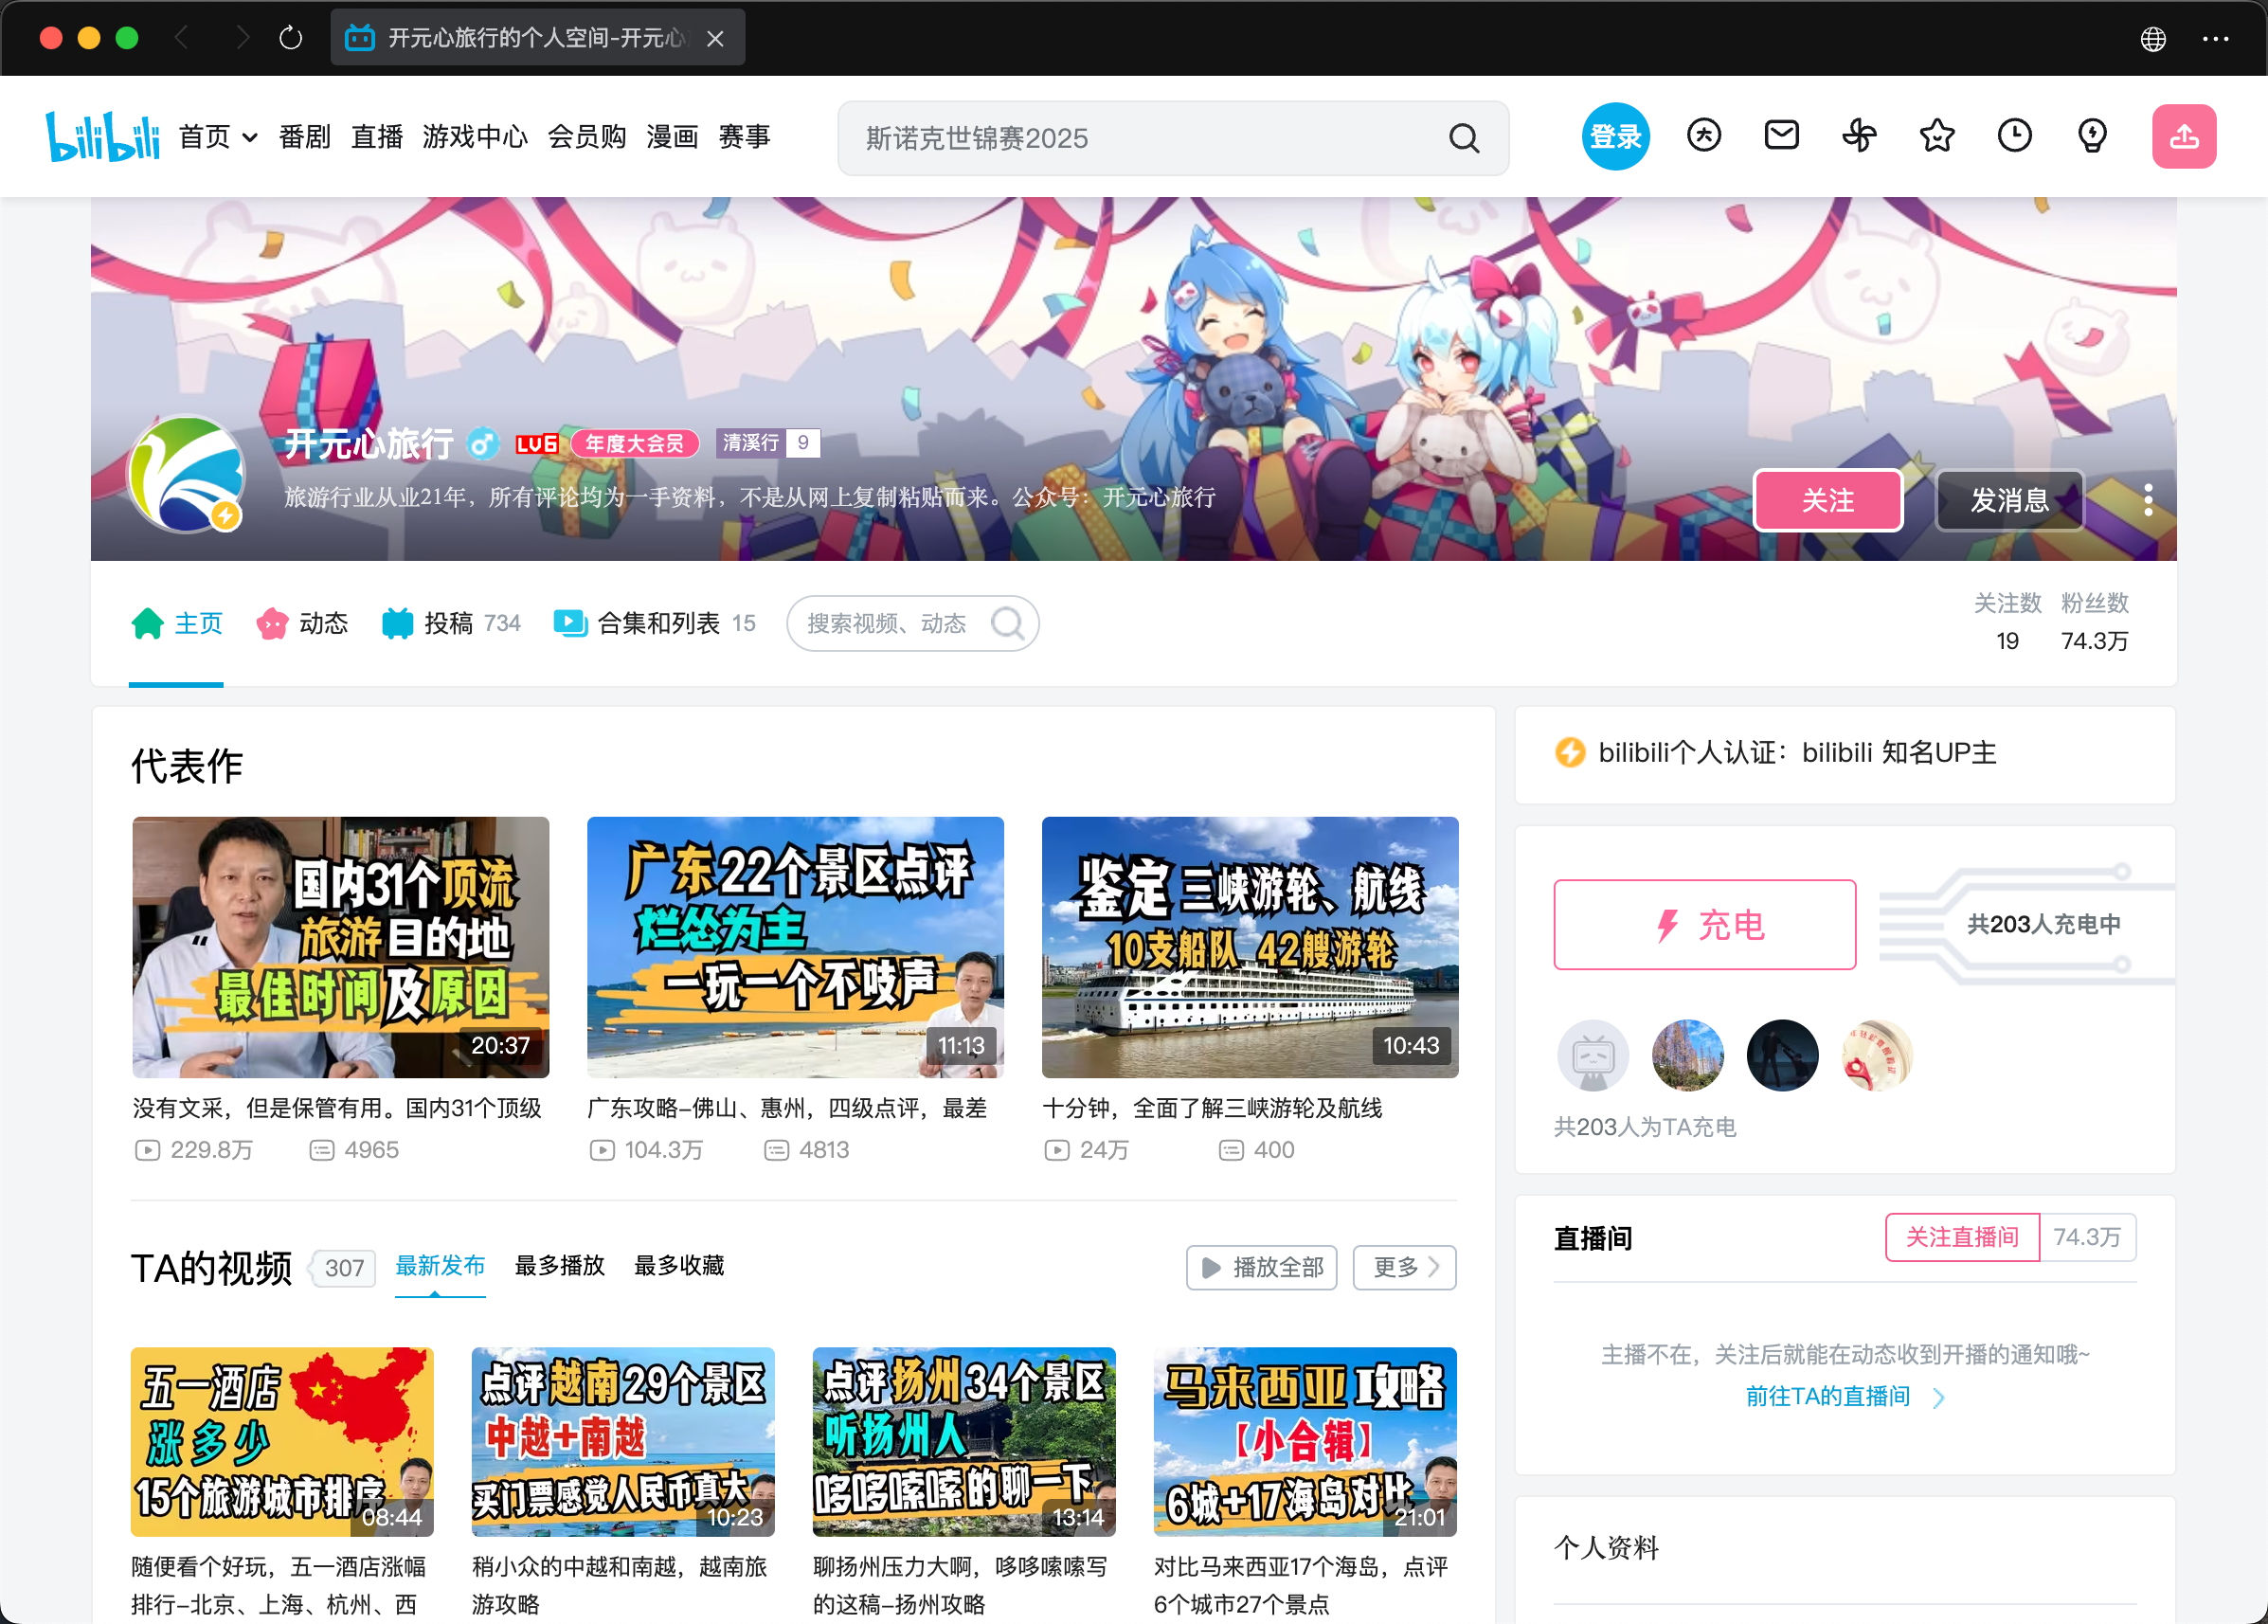The image size is (2268, 1624).
Task: Open 会员购 in top navigation
Action: (x=587, y=136)
